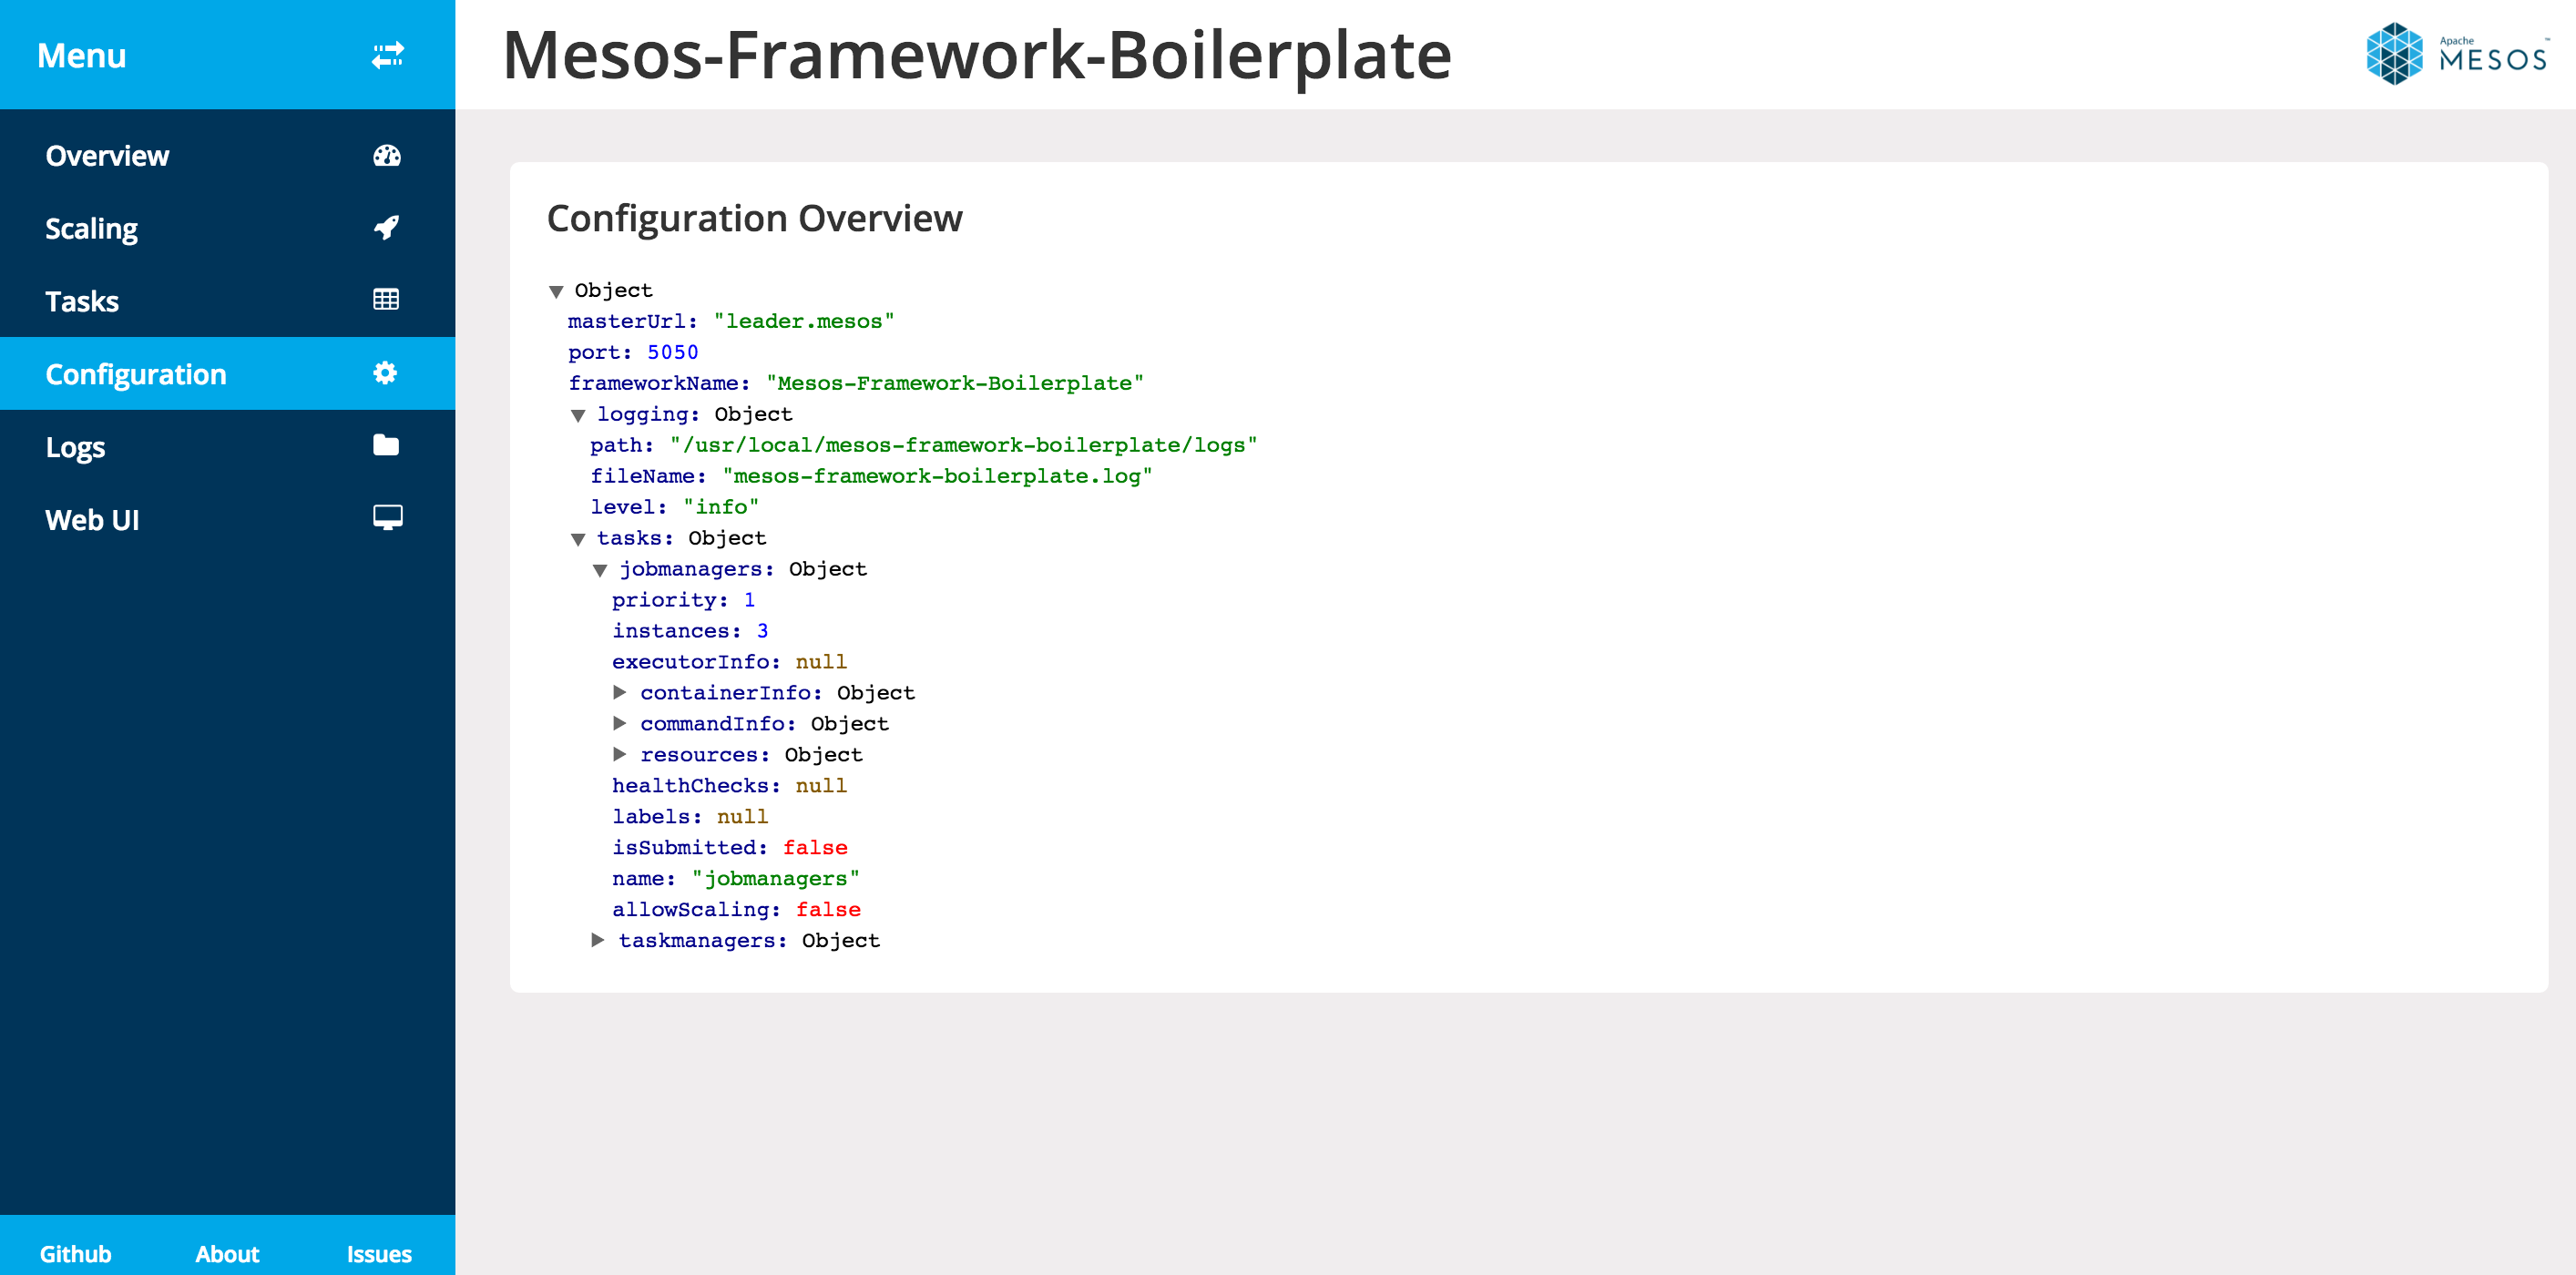This screenshot has width=2576, height=1275.
Task: Click the level "info" value
Action: (x=721, y=507)
